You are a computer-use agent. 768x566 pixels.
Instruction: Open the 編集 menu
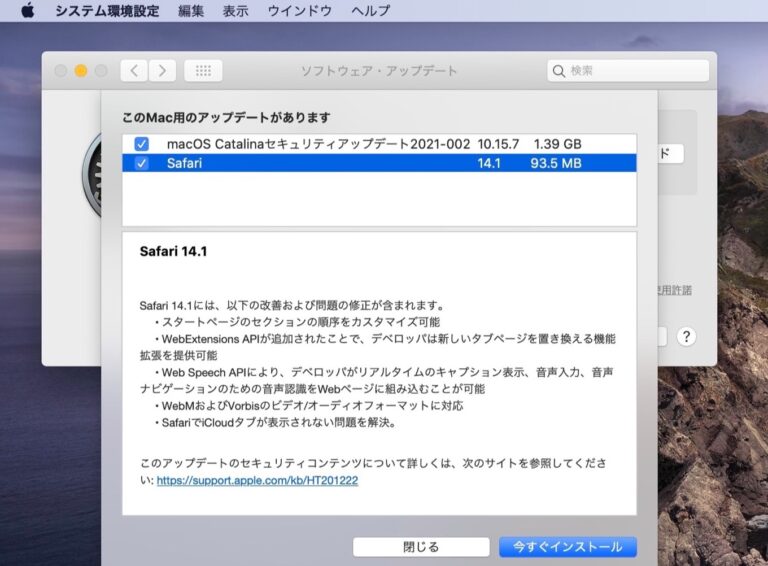pos(191,11)
